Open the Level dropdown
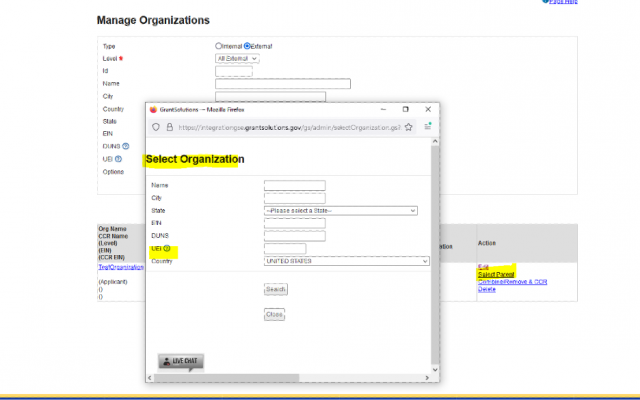This screenshot has height=400, width=640. (x=238, y=59)
